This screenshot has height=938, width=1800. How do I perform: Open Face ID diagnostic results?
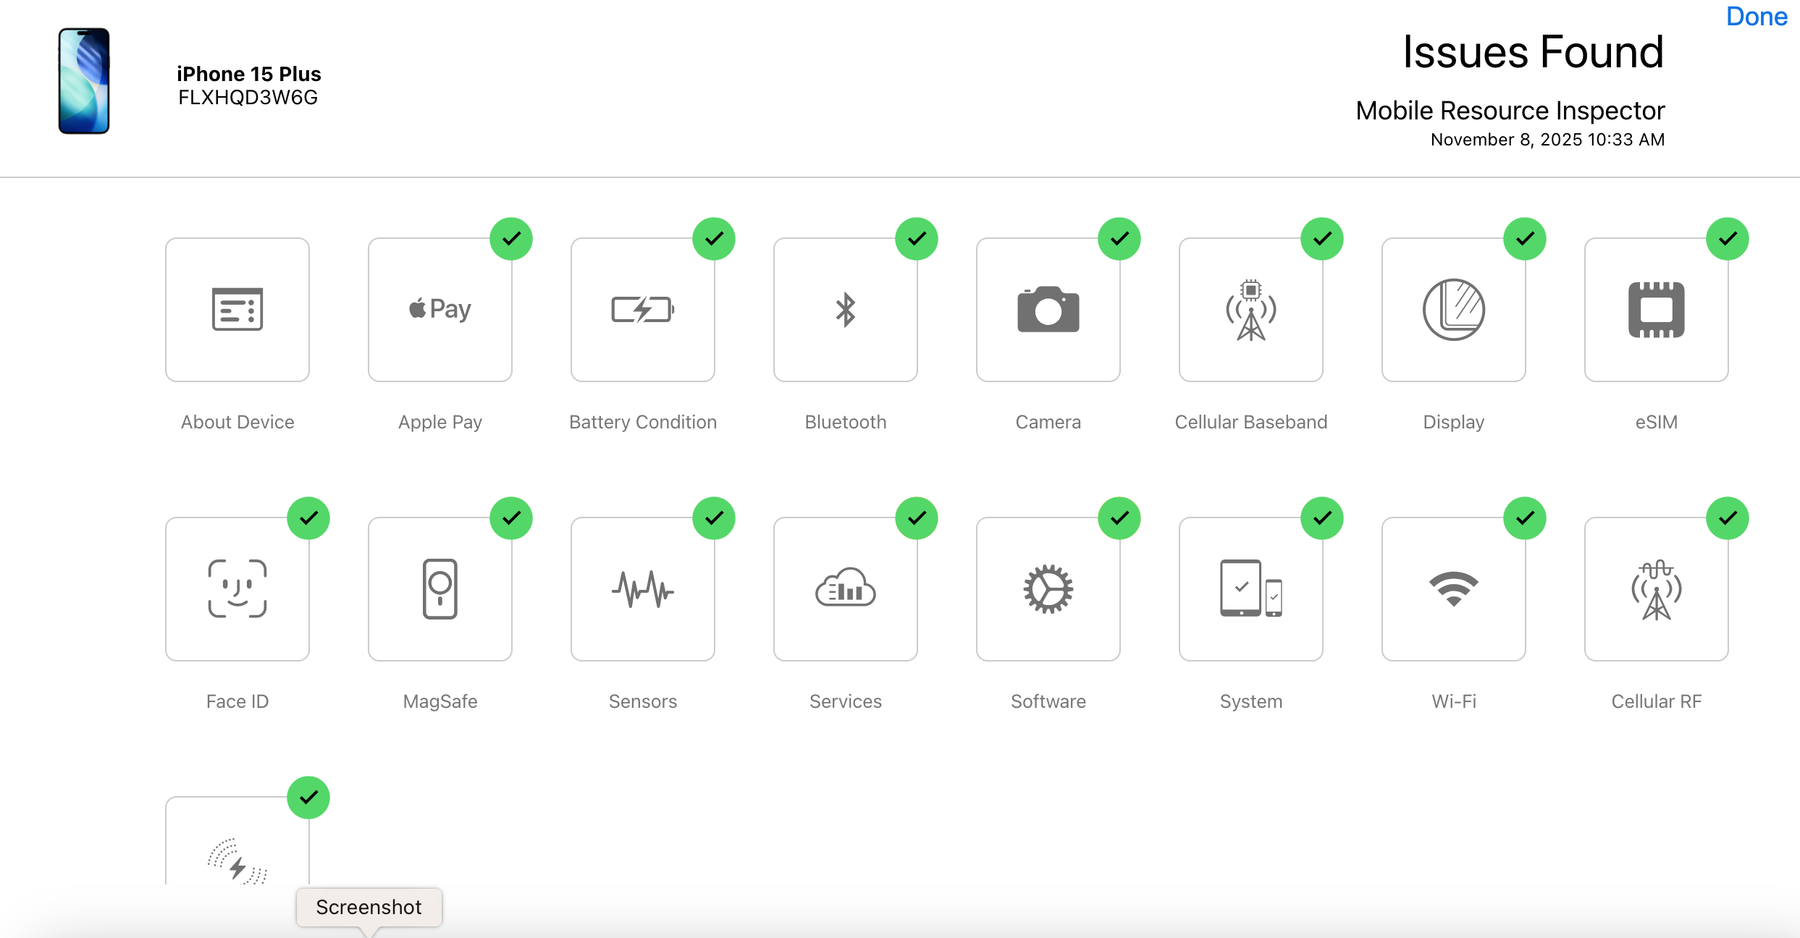(237, 589)
